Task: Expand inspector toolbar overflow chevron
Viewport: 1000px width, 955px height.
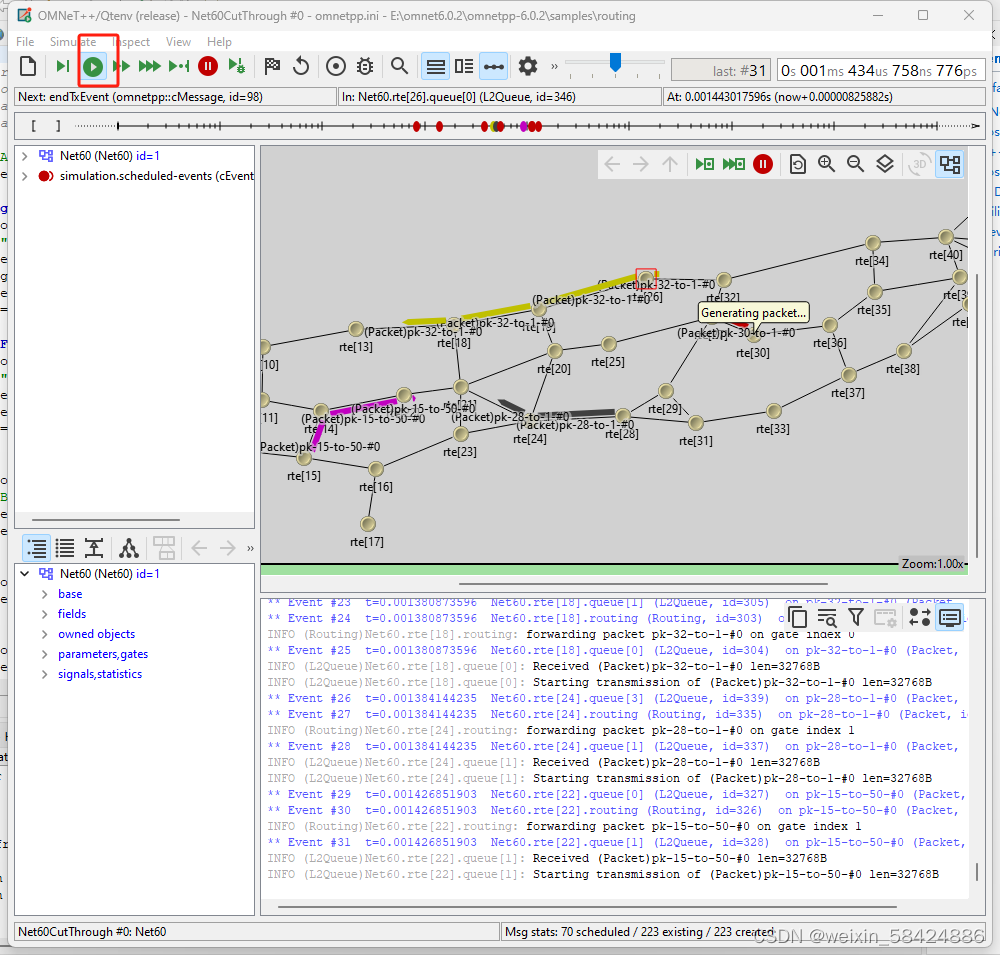Action: [250, 548]
